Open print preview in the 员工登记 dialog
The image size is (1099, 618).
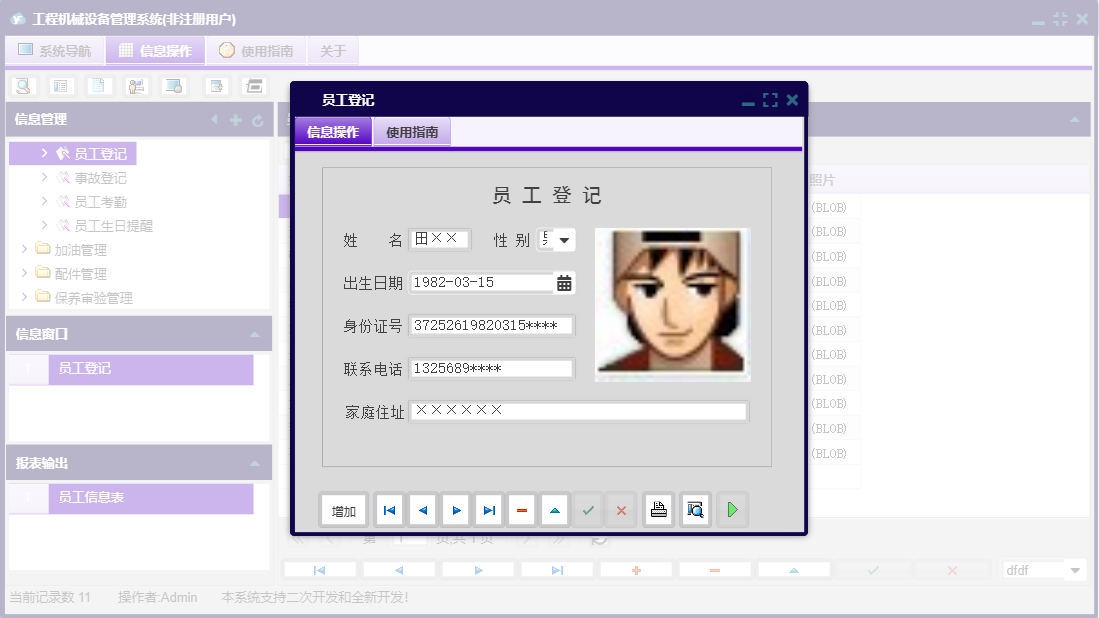coord(695,509)
